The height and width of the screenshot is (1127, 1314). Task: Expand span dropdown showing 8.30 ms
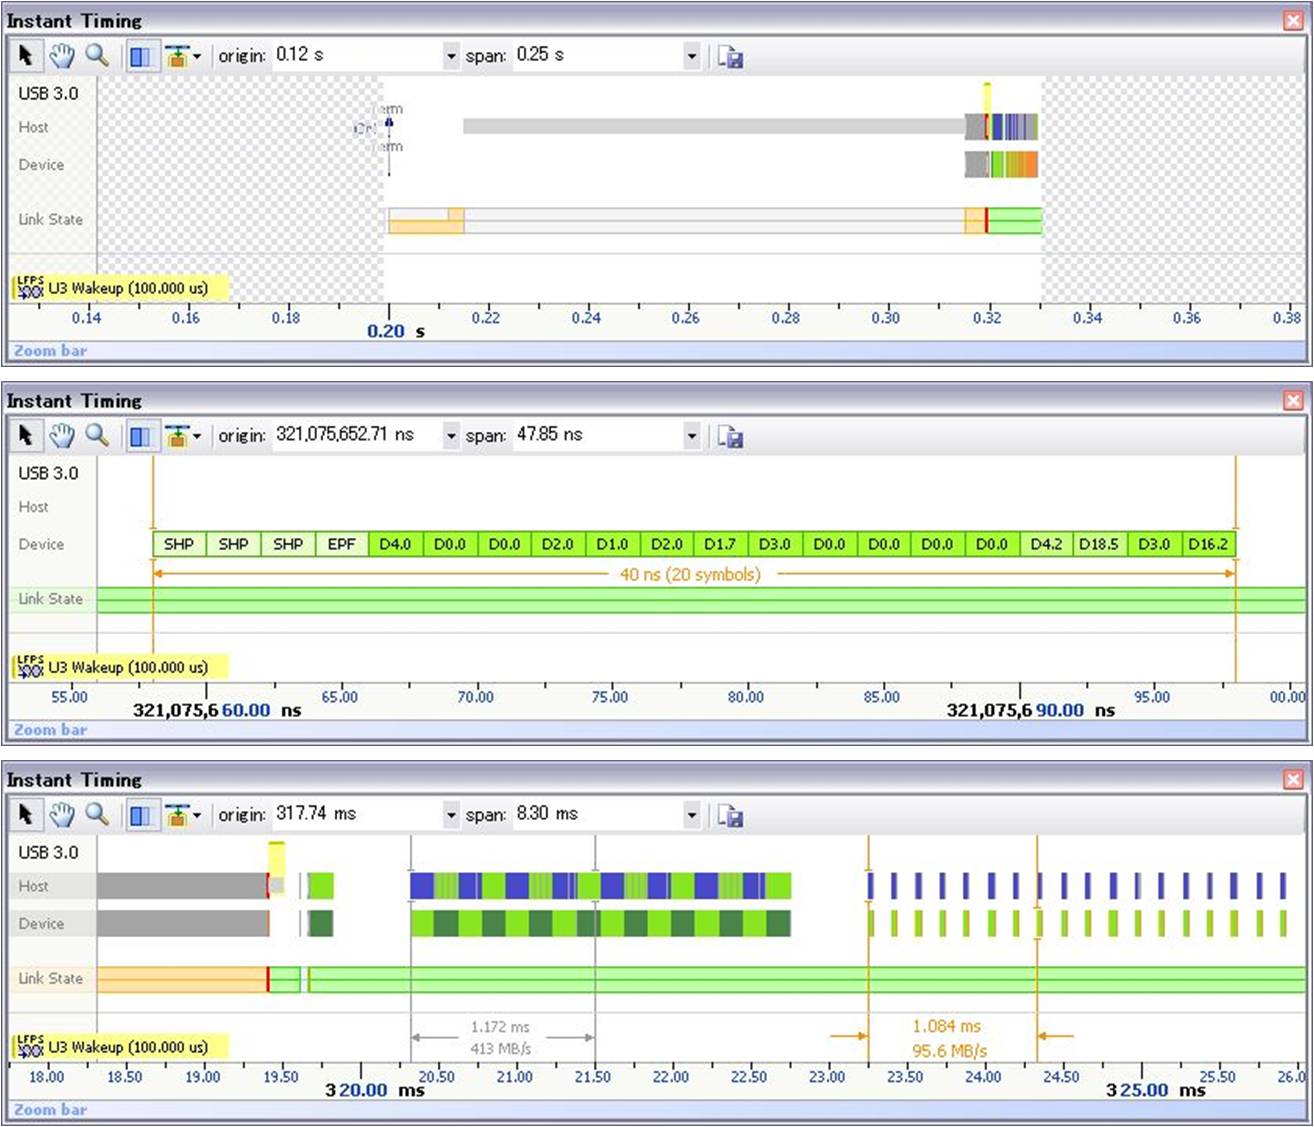pos(691,815)
